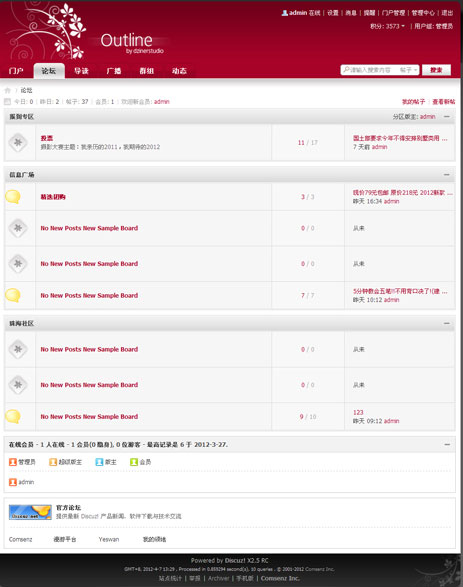Click the gray forum icon beside 投票 board

pyautogui.click(x=18, y=142)
